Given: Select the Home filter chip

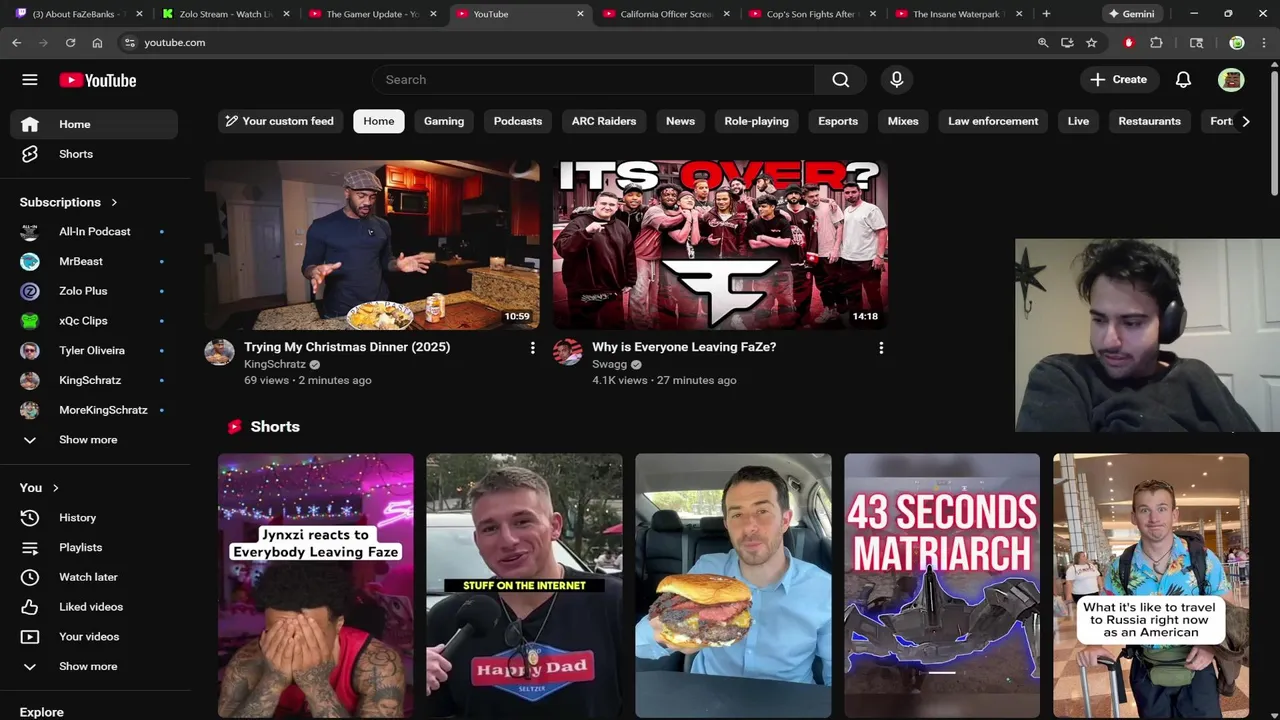Looking at the screenshot, I should click(x=379, y=121).
